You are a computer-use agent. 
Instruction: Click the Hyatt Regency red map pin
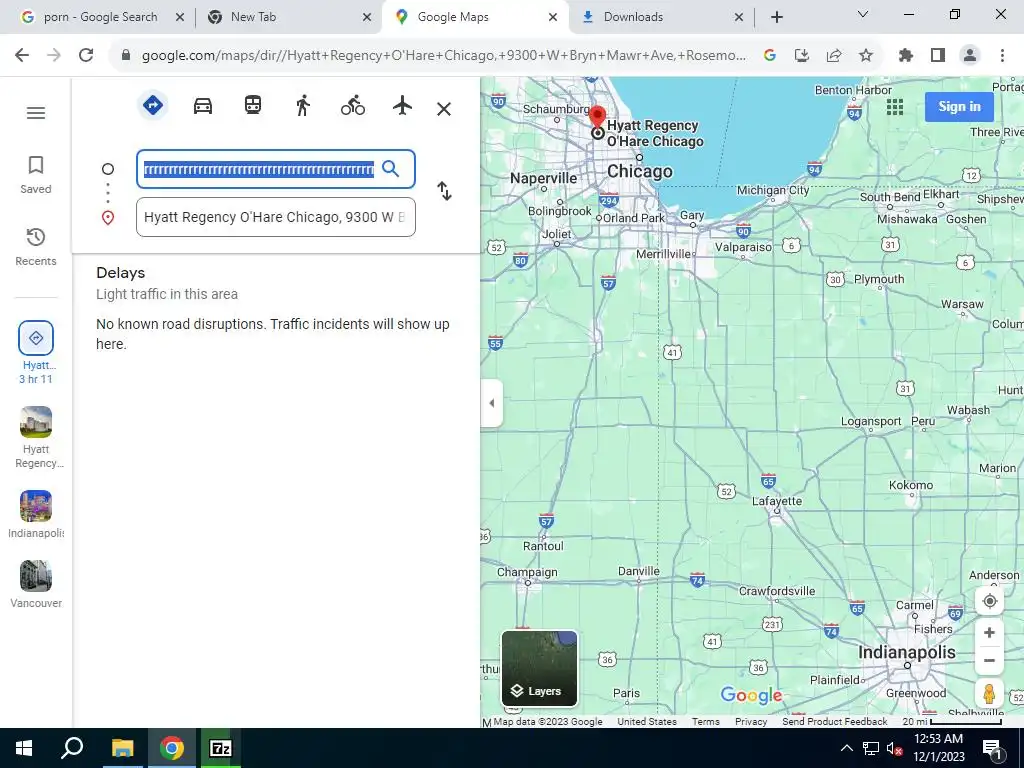coord(597,118)
